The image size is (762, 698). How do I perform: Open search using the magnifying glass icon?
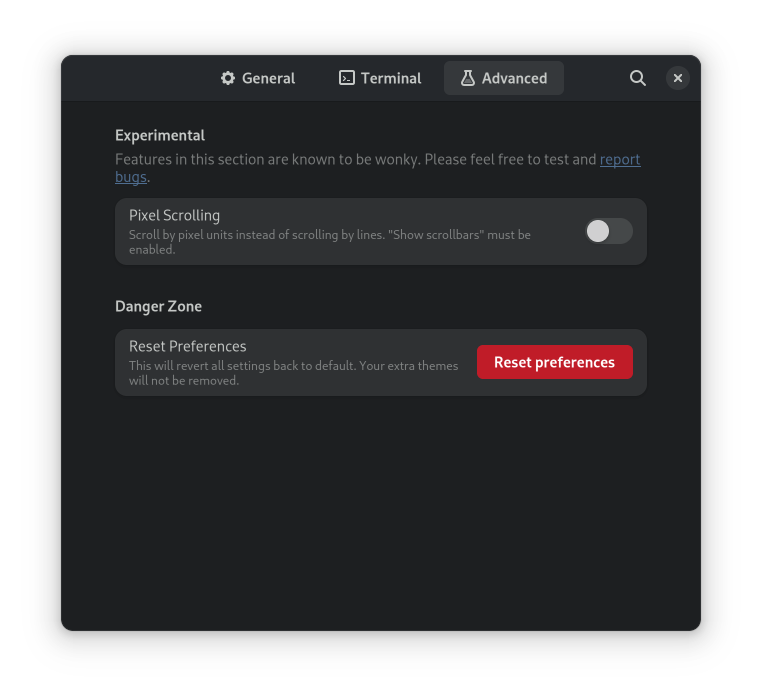tap(637, 78)
